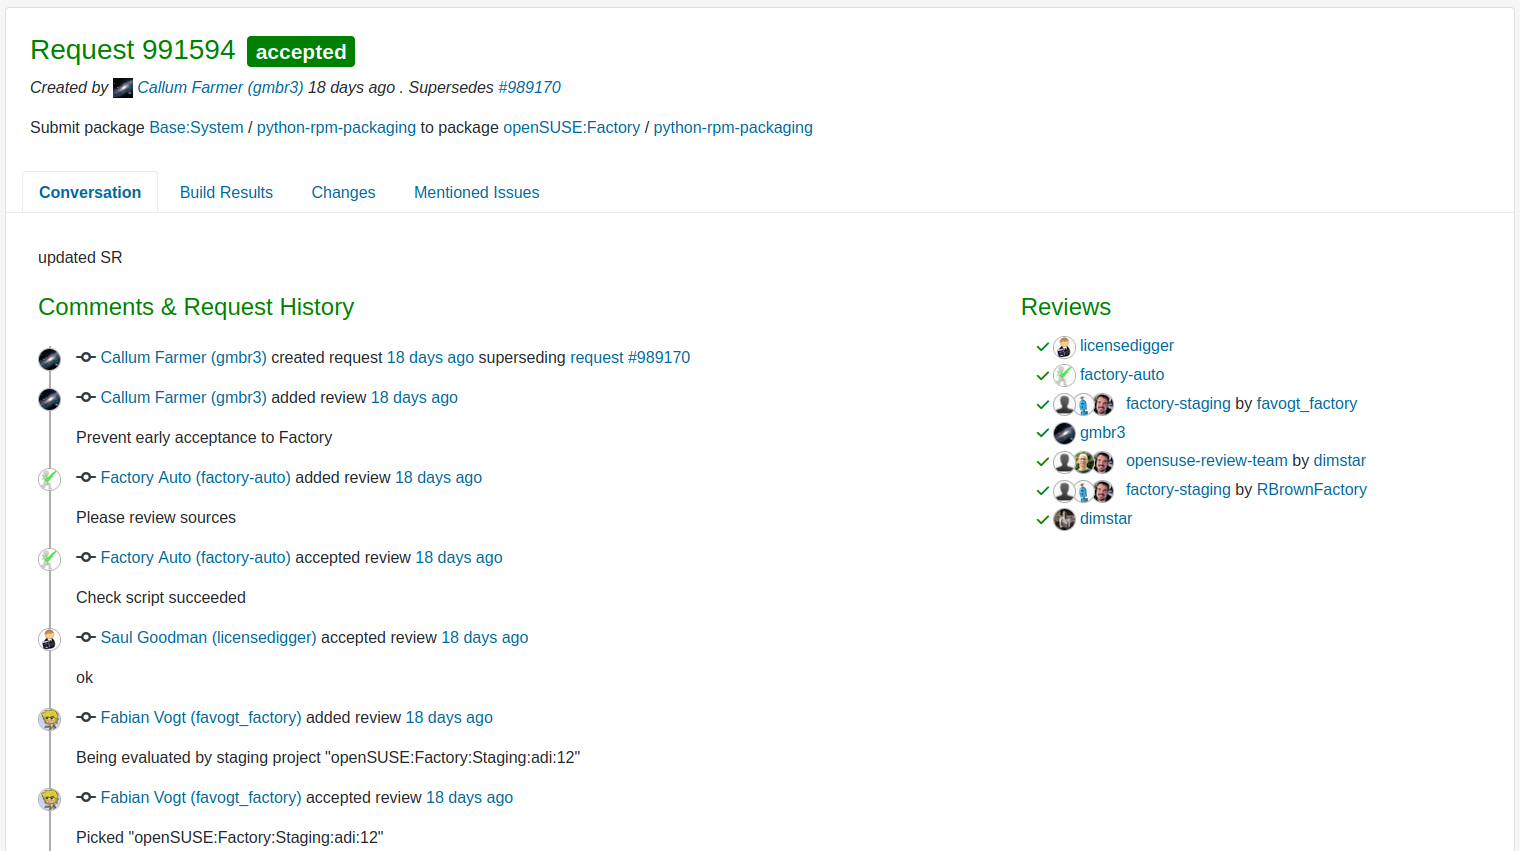Click the '18 days ago' timestamp on the accepted review
The image size is (1520, 851).
click(459, 557)
